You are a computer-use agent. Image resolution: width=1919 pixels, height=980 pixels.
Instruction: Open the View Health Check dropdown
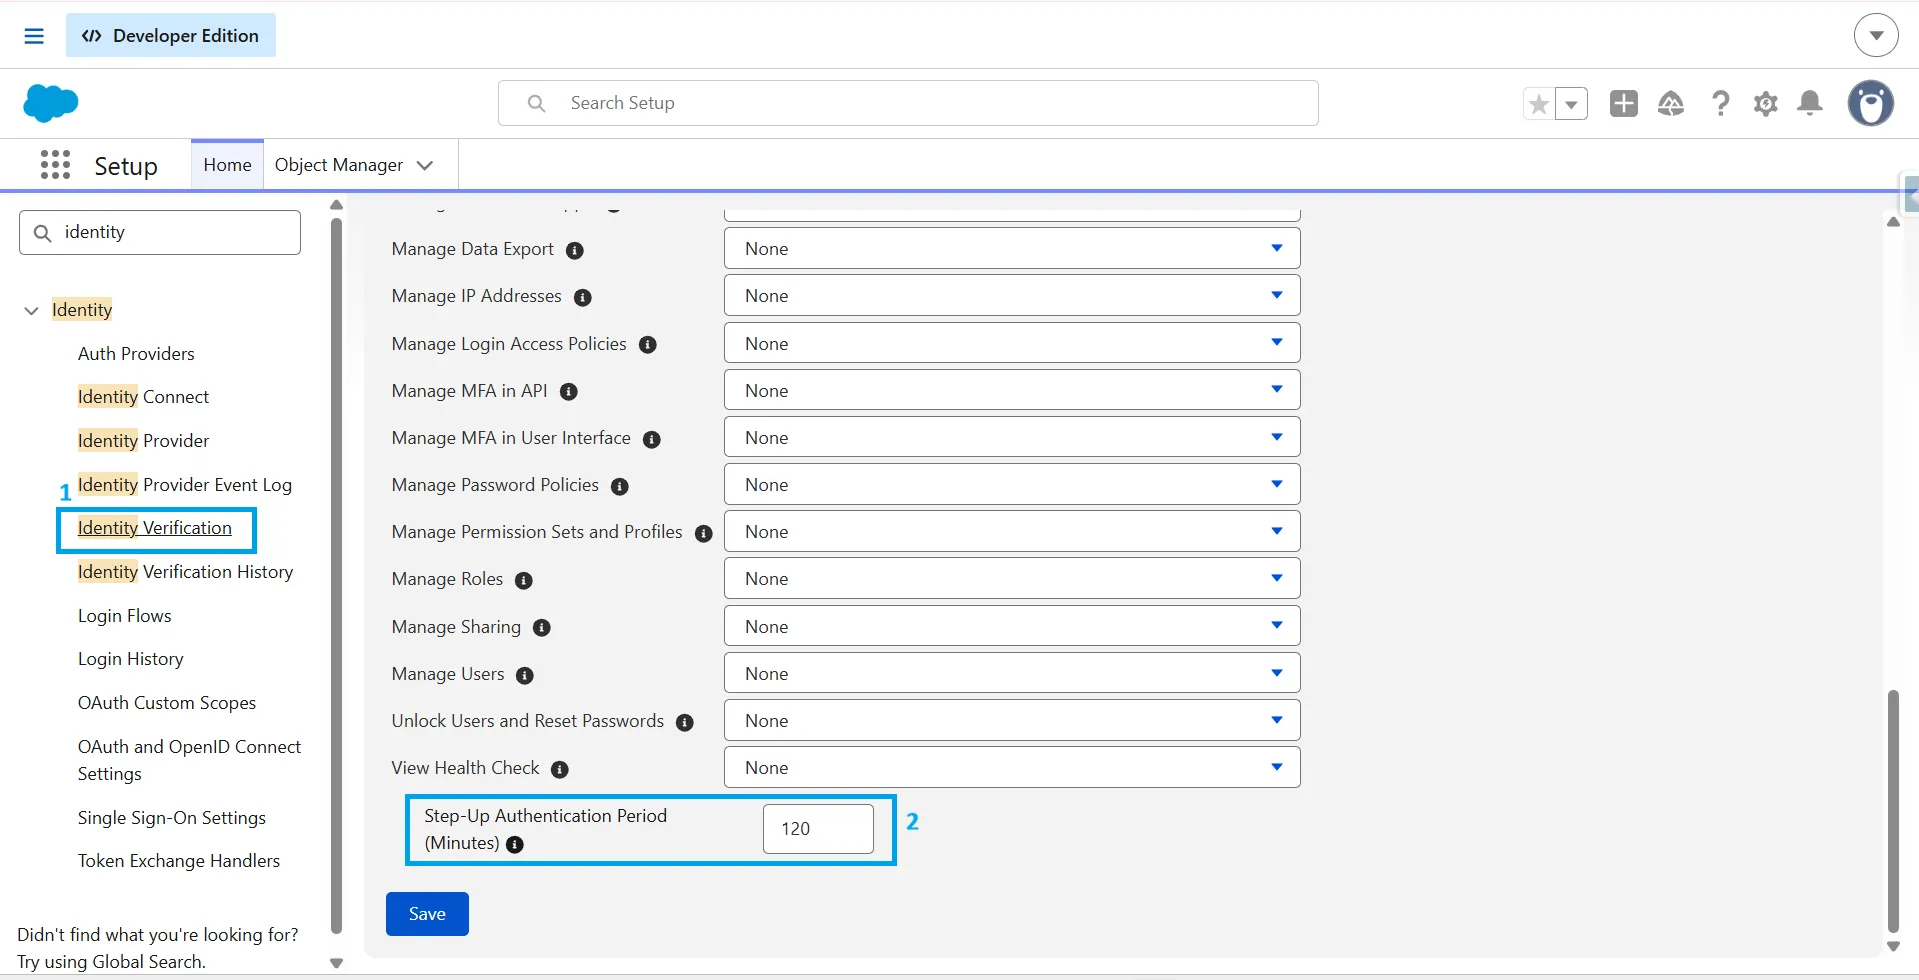click(1012, 768)
